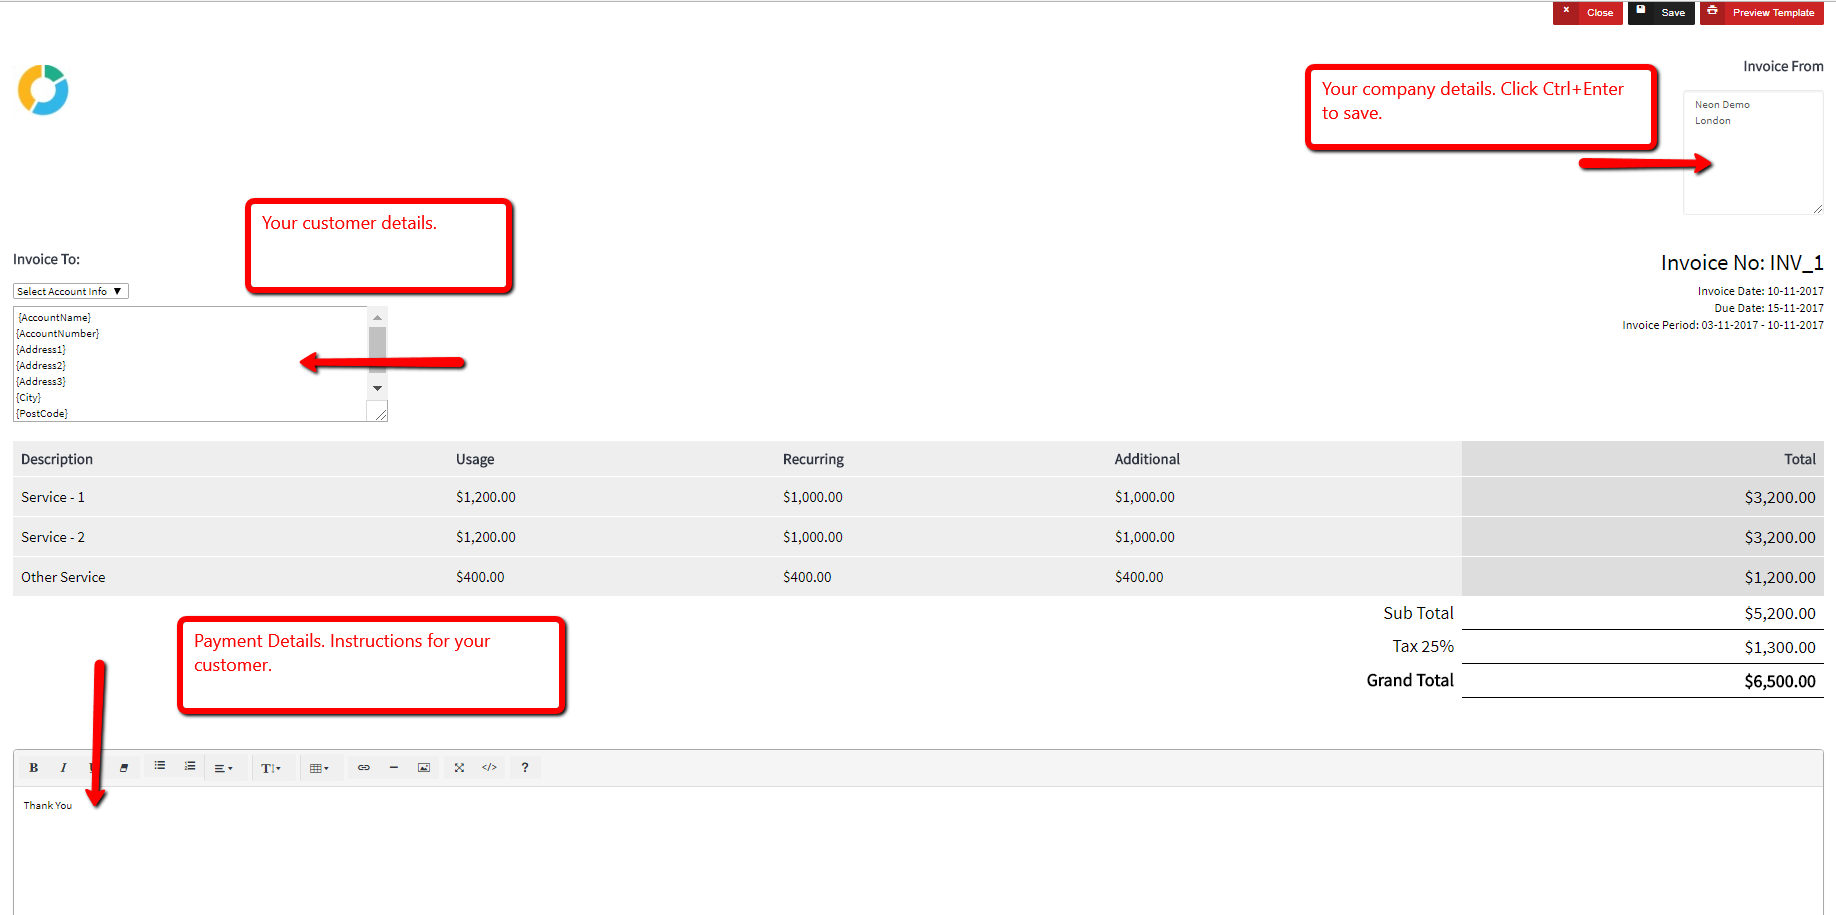Insert an unordered bullet list

(160, 767)
